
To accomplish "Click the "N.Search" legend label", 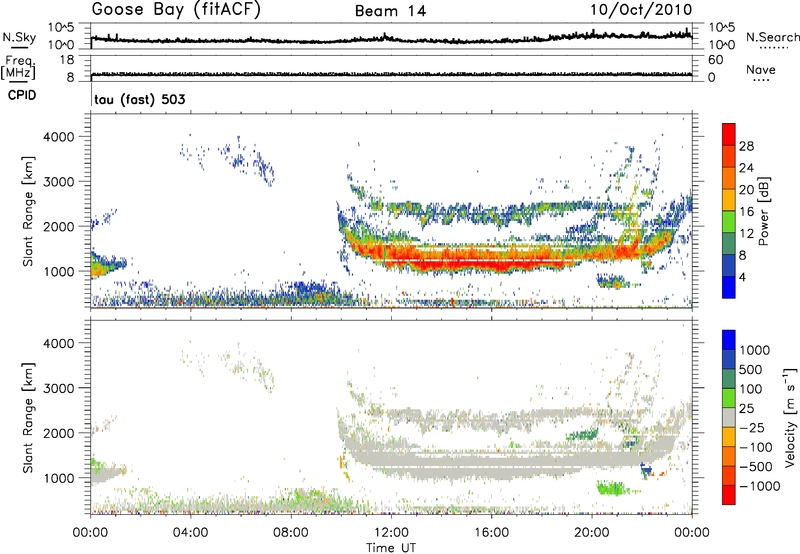I will 773,37.
